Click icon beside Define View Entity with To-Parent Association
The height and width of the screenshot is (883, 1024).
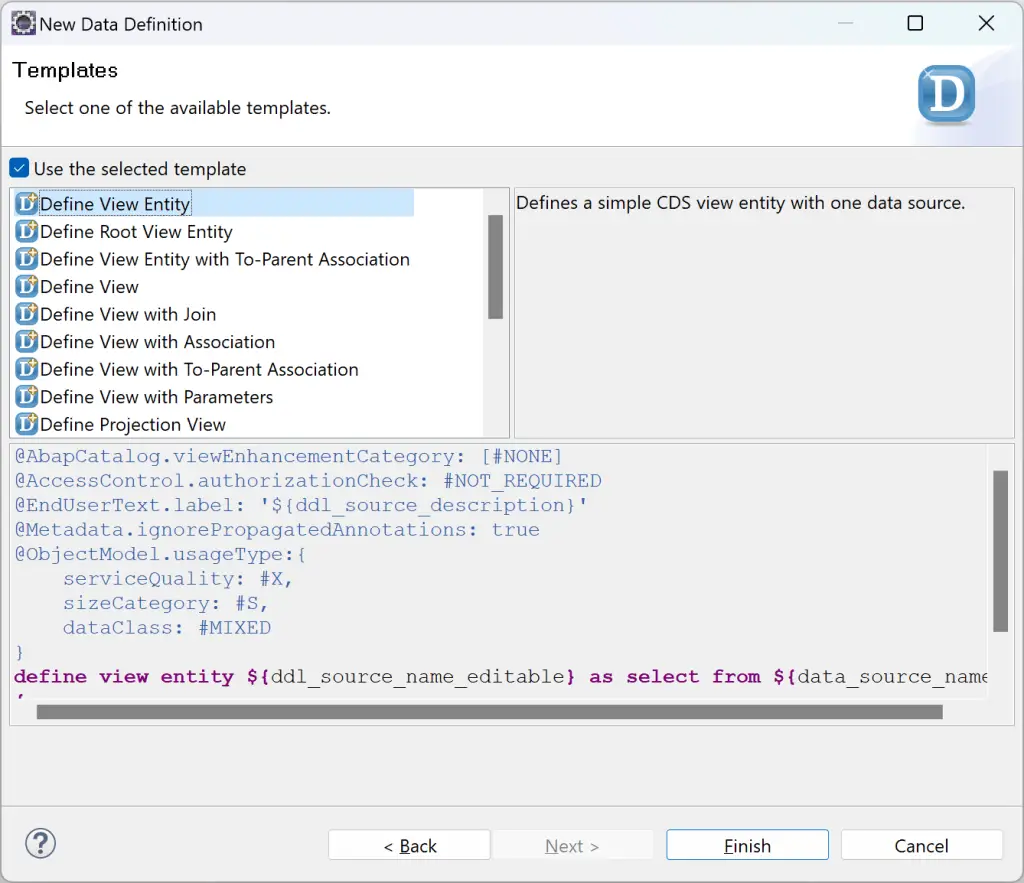[x=27, y=259]
